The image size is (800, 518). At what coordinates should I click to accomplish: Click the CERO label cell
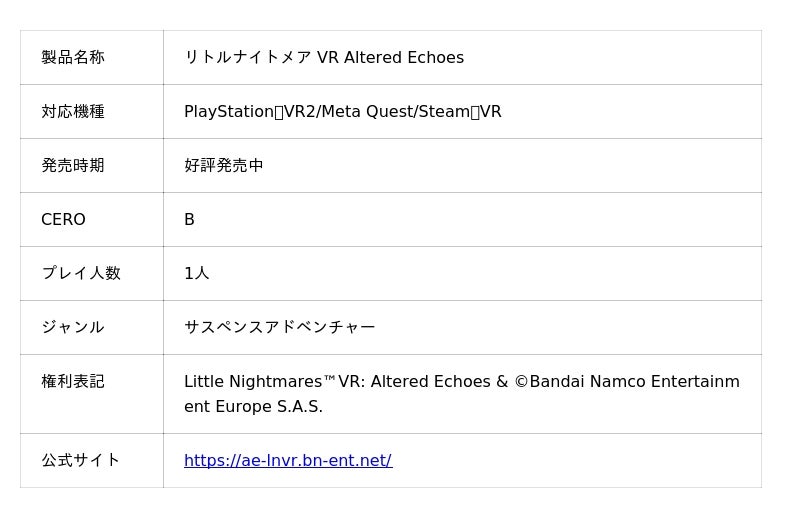click(63, 219)
